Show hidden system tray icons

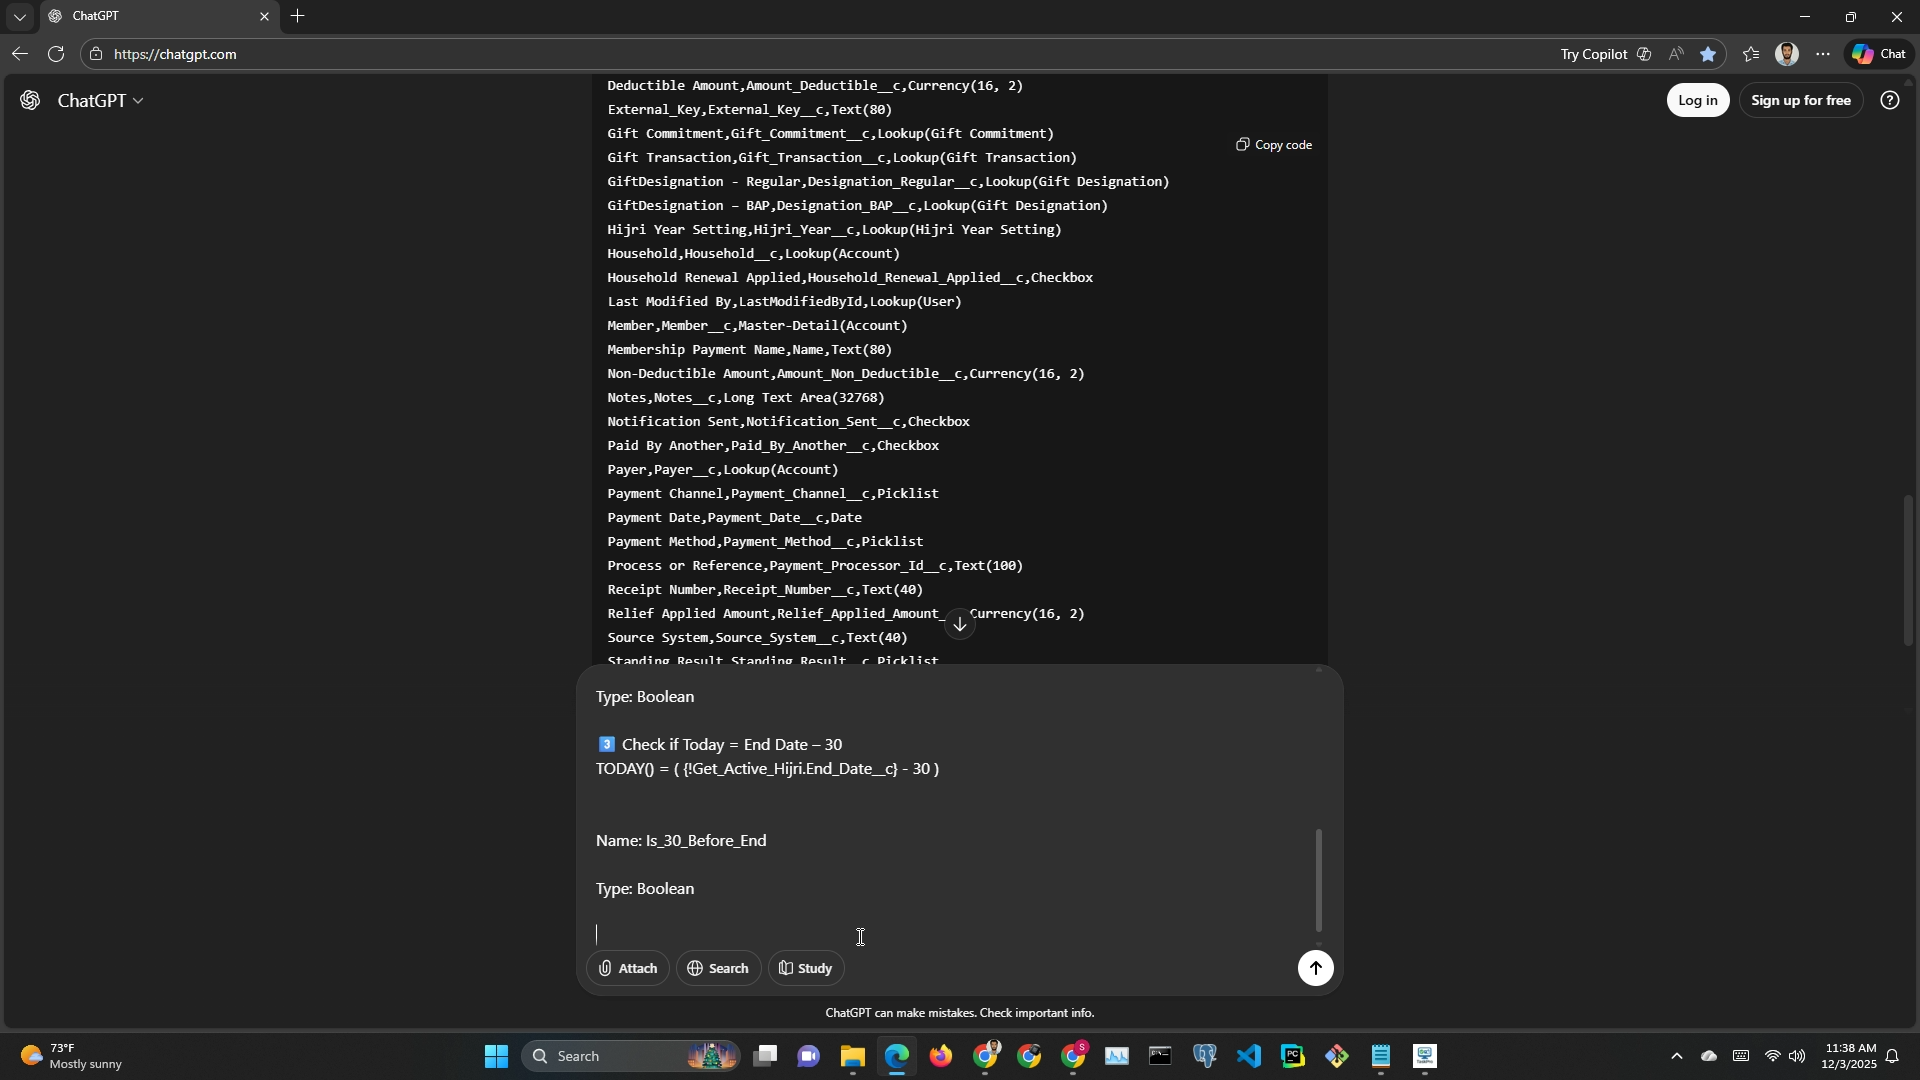pos(1677,1056)
